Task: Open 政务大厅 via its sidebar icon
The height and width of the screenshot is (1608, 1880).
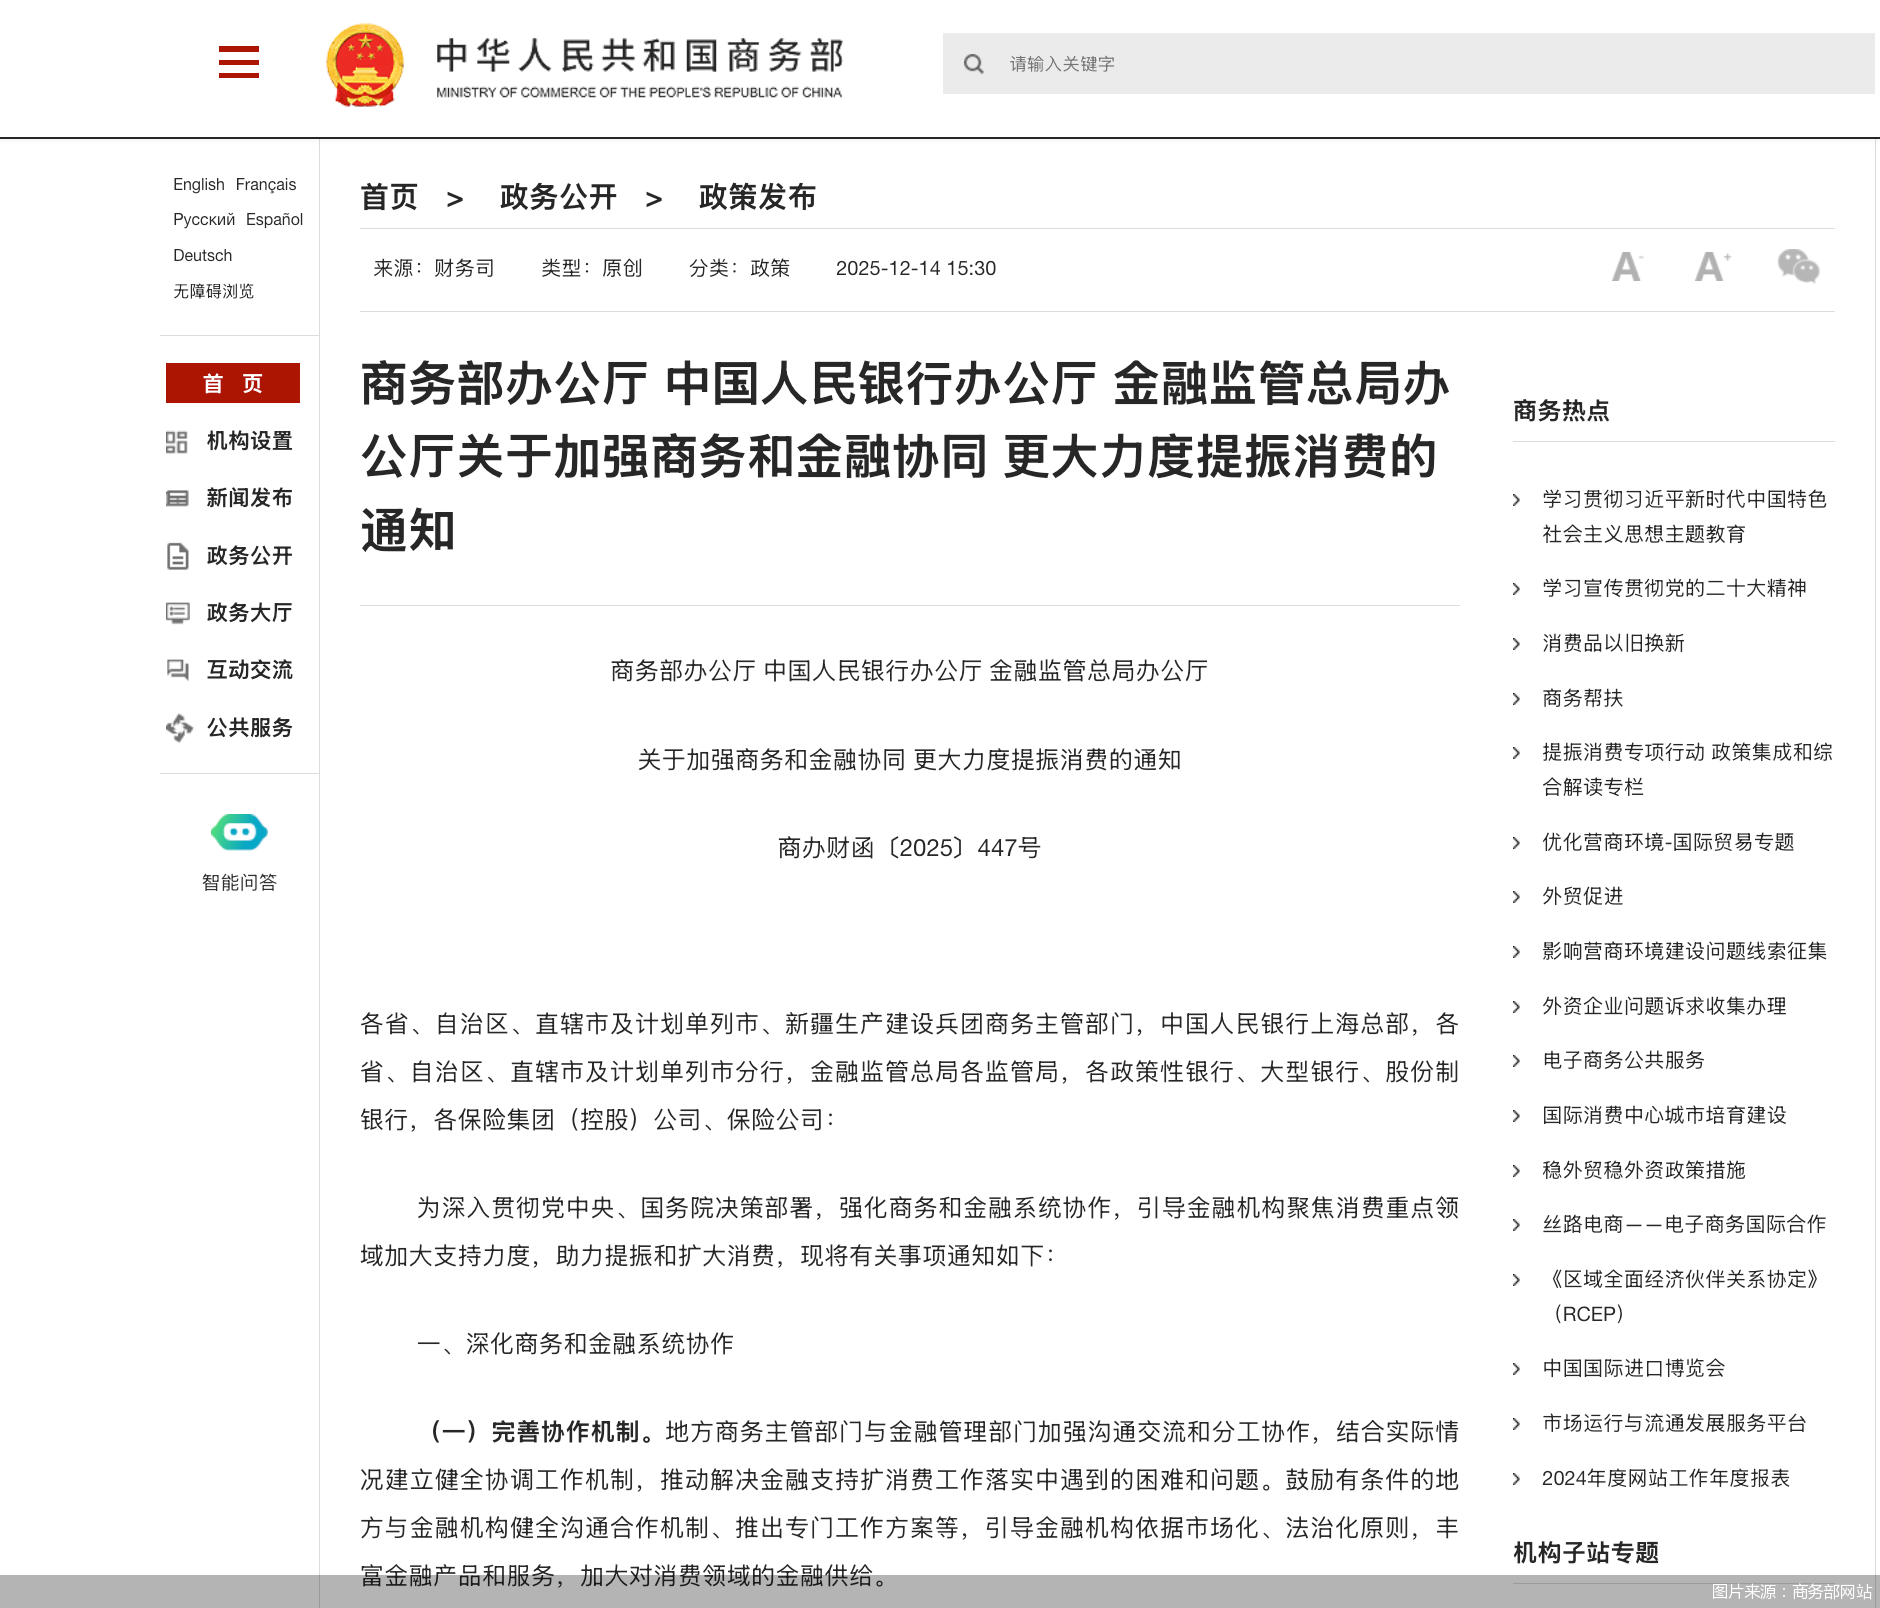Action: tap(179, 613)
